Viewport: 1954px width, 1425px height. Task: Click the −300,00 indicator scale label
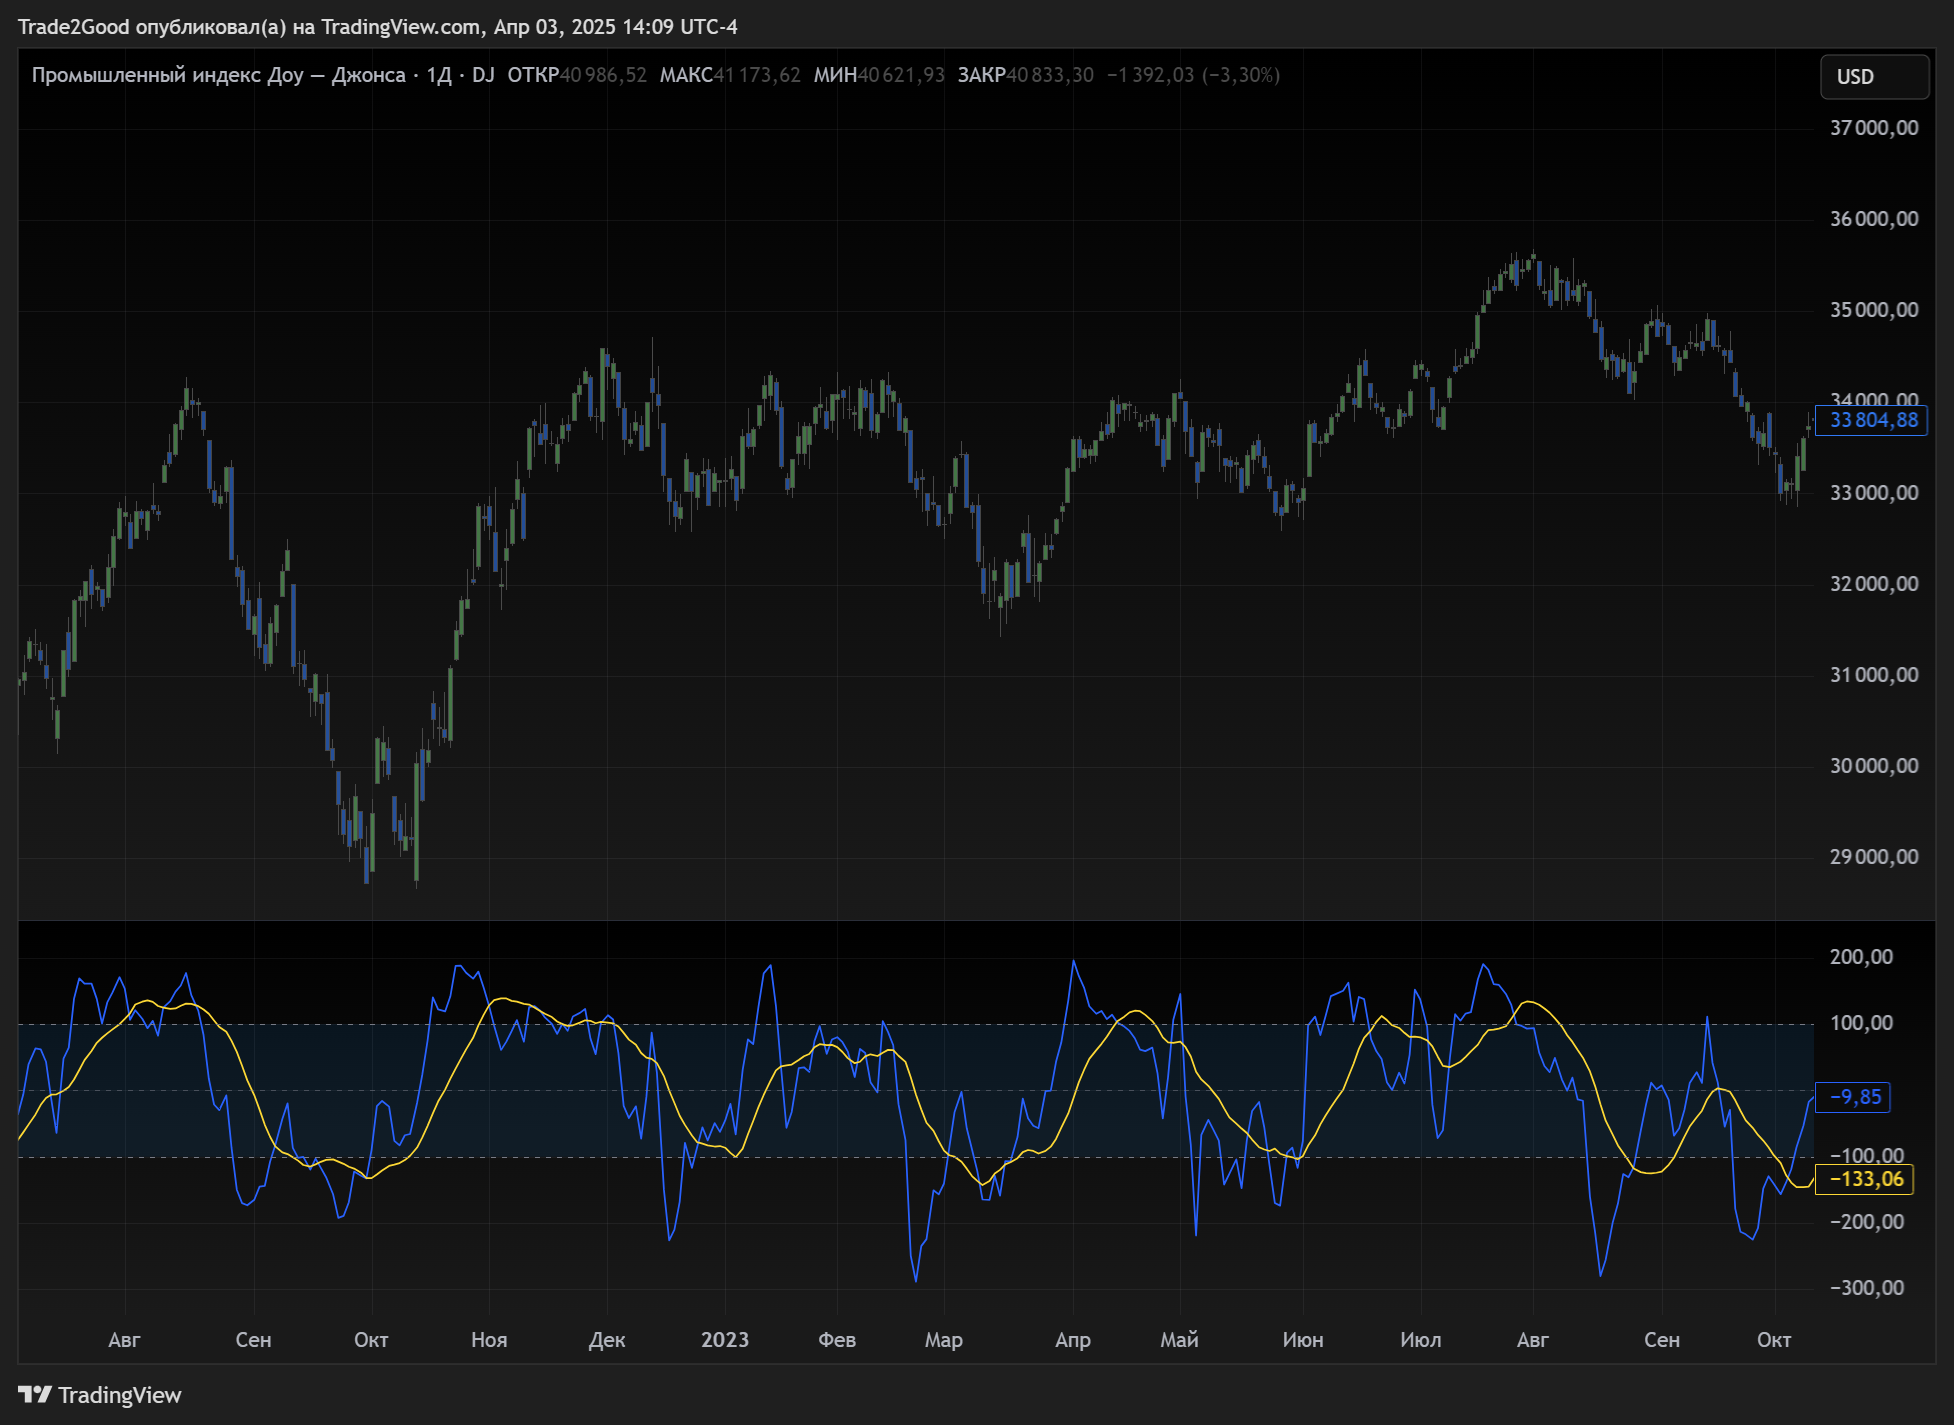[x=1866, y=1288]
